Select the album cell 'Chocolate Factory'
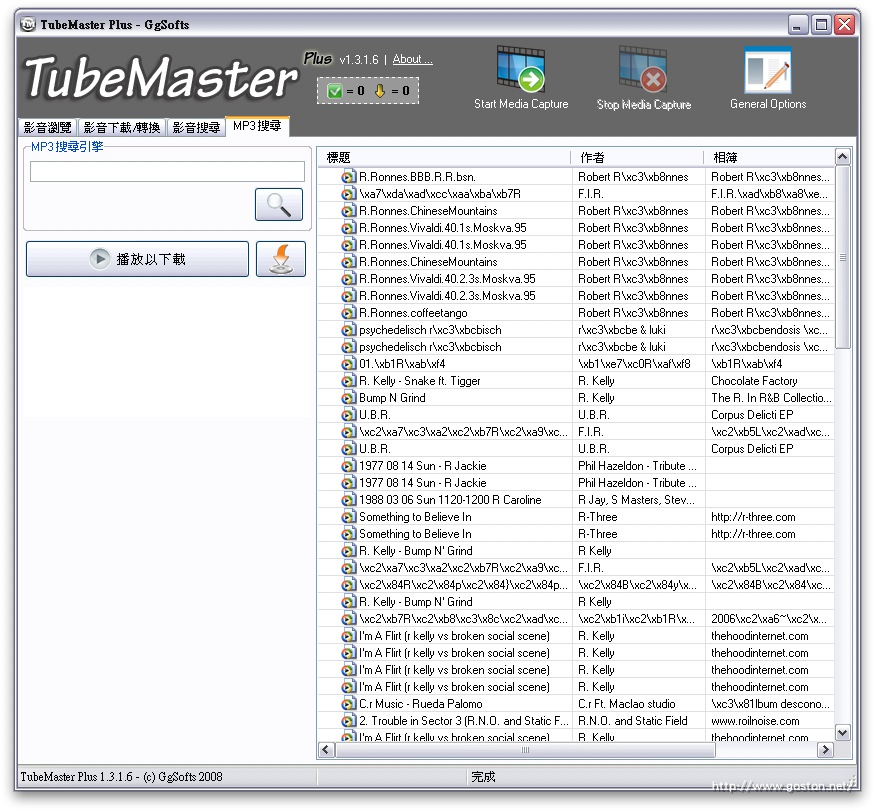Image resolution: width=875 pixels, height=811 pixels. 754,381
